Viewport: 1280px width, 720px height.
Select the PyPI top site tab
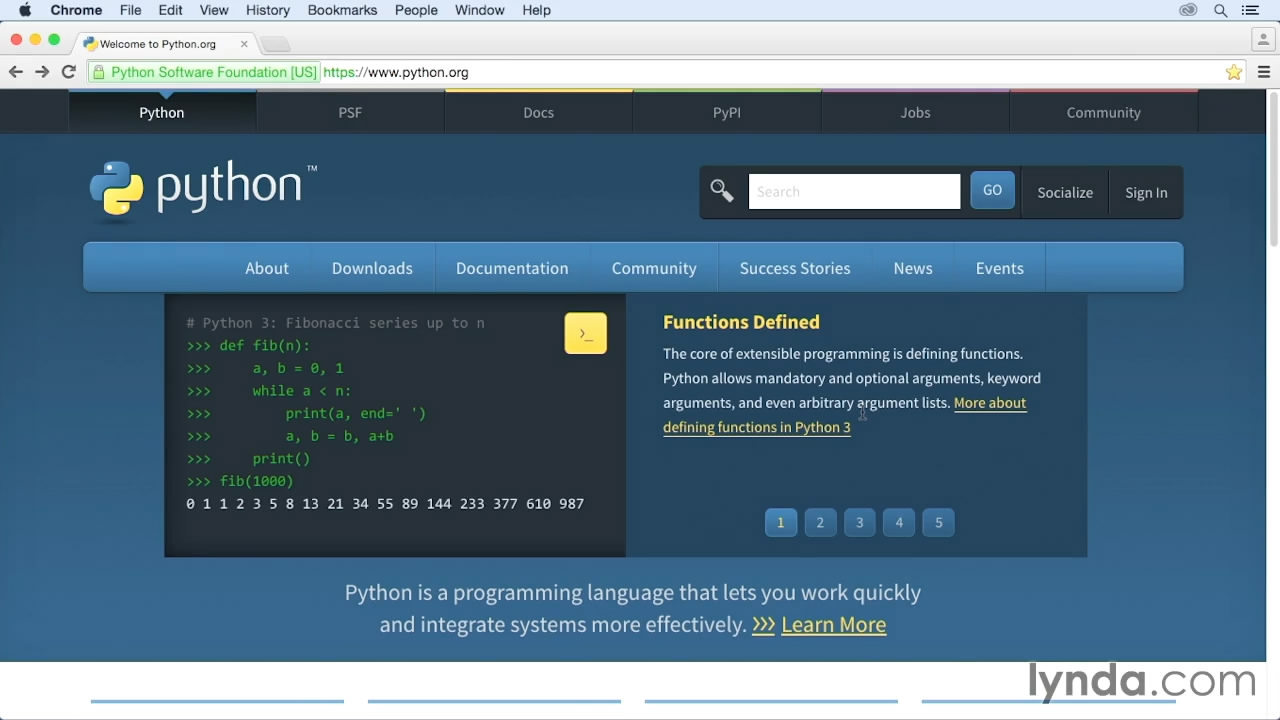click(x=727, y=112)
